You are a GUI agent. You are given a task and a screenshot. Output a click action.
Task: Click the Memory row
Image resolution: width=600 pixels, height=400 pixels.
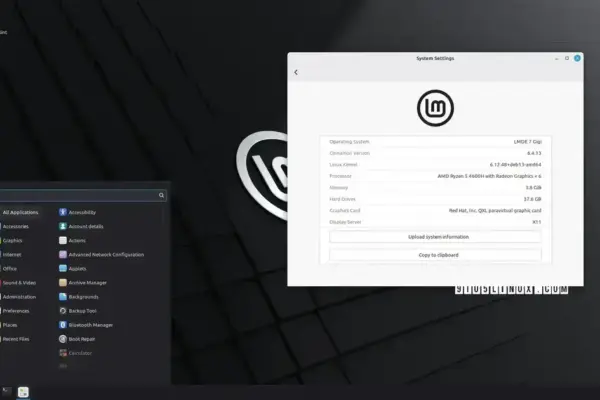[435, 188]
